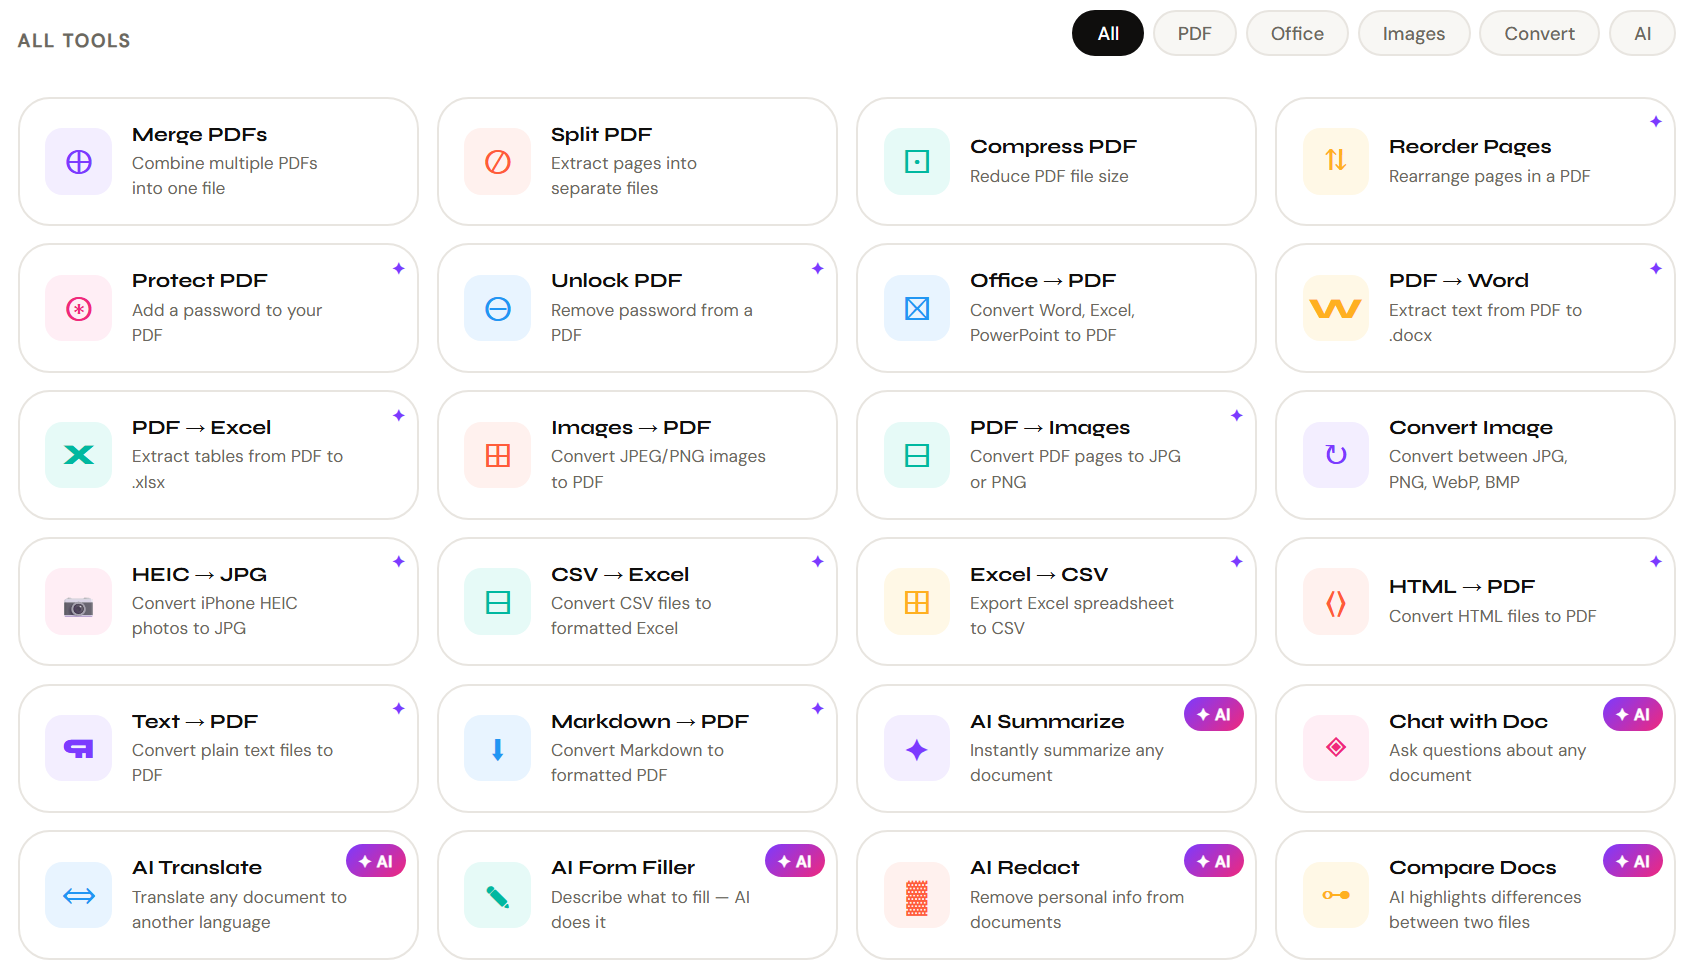Click the sparkle marker on HTML to PDF card
The height and width of the screenshot is (967, 1692).
(x=1656, y=561)
